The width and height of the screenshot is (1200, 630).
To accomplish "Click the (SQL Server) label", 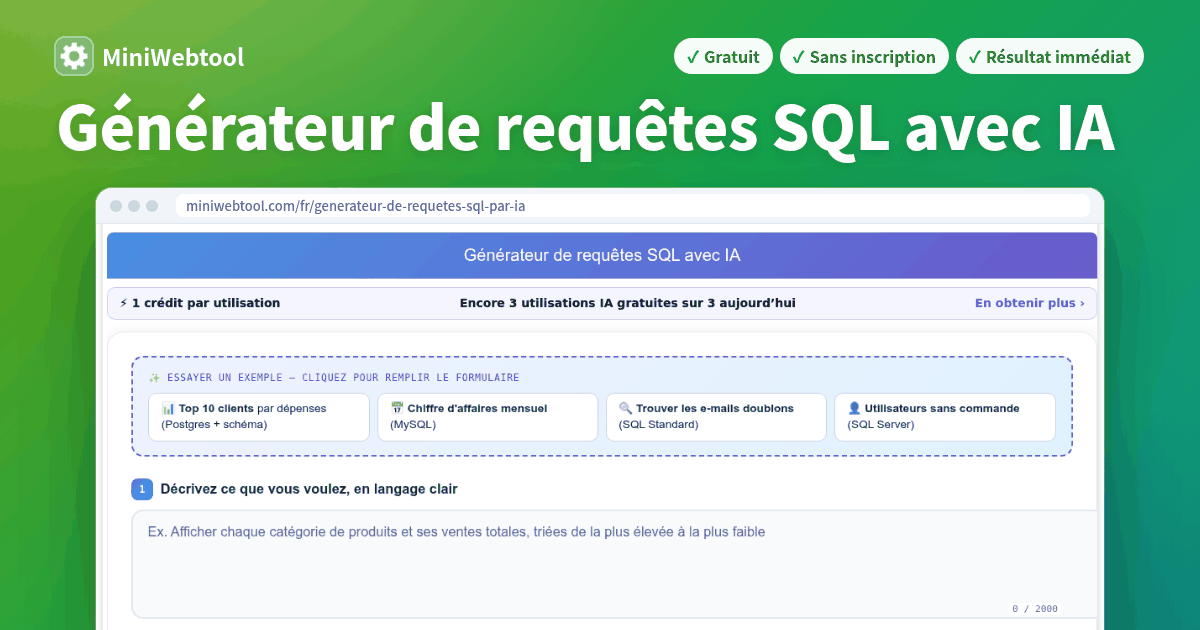I will pos(881,425).
